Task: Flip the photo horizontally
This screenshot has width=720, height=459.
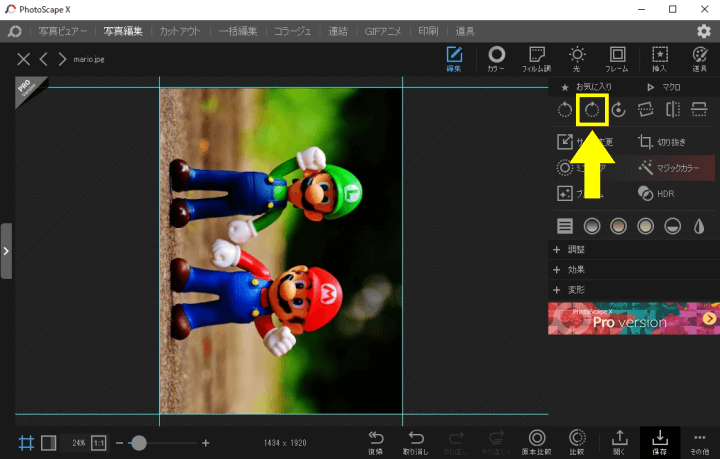Action: (x=673, y=110)
